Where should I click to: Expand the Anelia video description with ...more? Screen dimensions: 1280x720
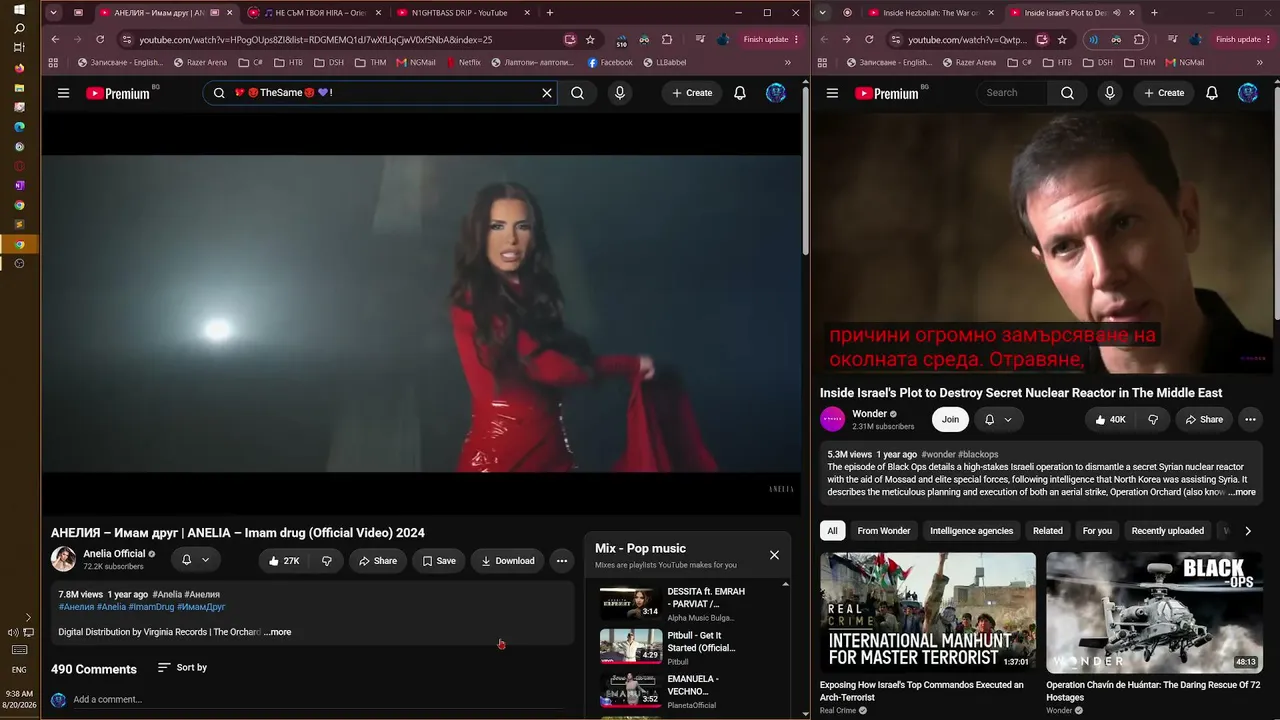click(x=278, y=632)
